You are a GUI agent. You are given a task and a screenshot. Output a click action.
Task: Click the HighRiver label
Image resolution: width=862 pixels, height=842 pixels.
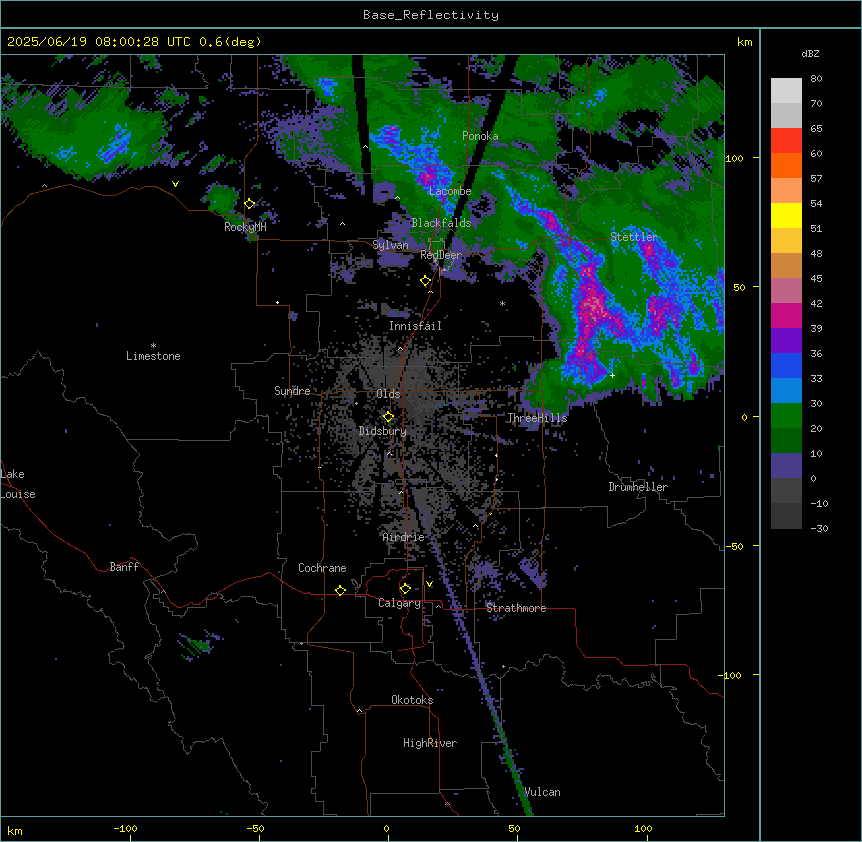coord(430,743)
